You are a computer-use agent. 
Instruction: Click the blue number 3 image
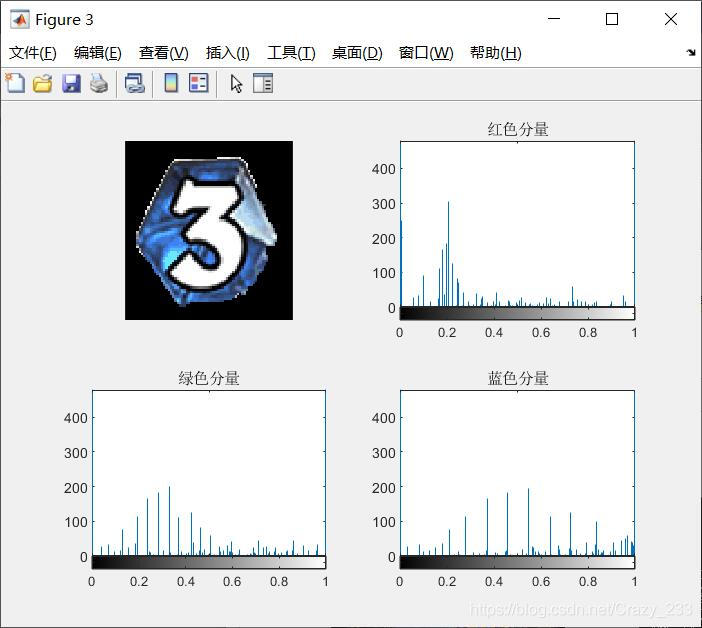coord(209,231)
